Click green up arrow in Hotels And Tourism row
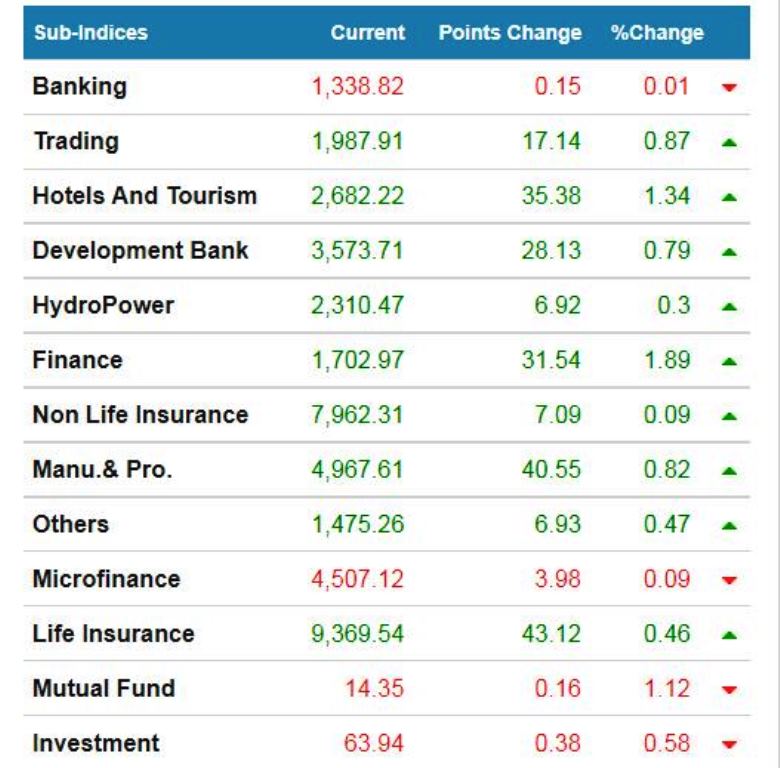This screenshot has height=768, width=780. point(728,197)
